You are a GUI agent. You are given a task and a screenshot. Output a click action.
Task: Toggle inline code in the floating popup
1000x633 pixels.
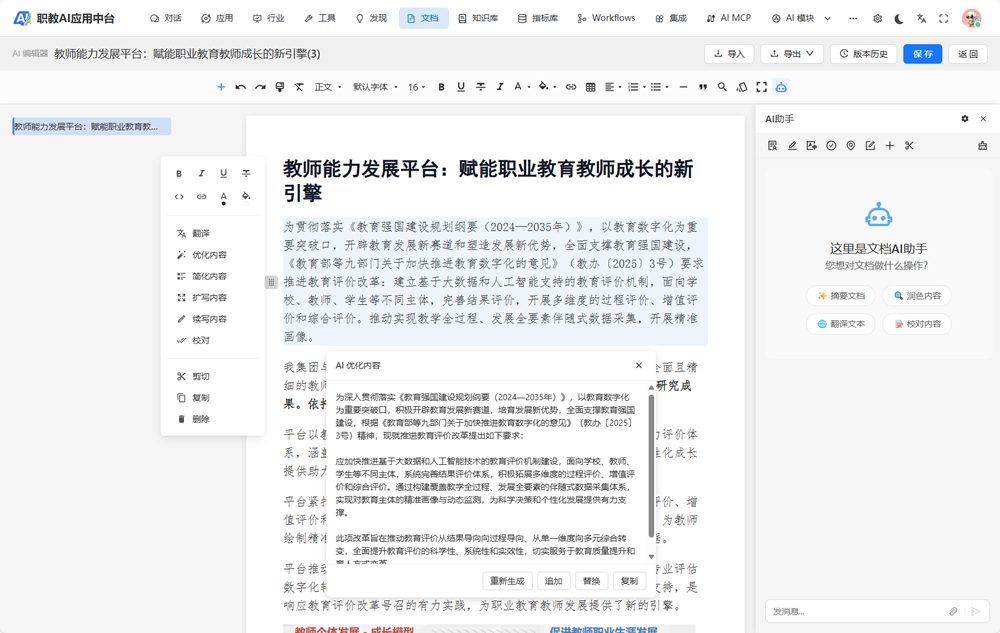(179, 196)
